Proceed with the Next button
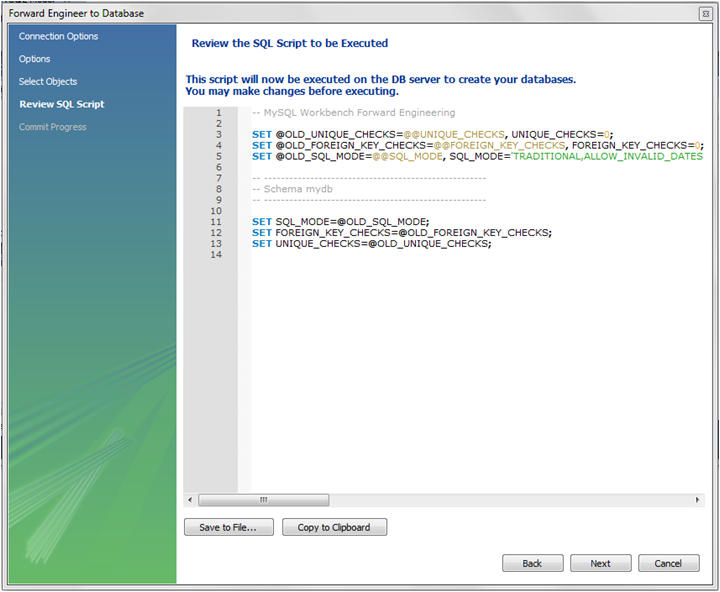The image size is (720, 592). [x=600, y=563]
